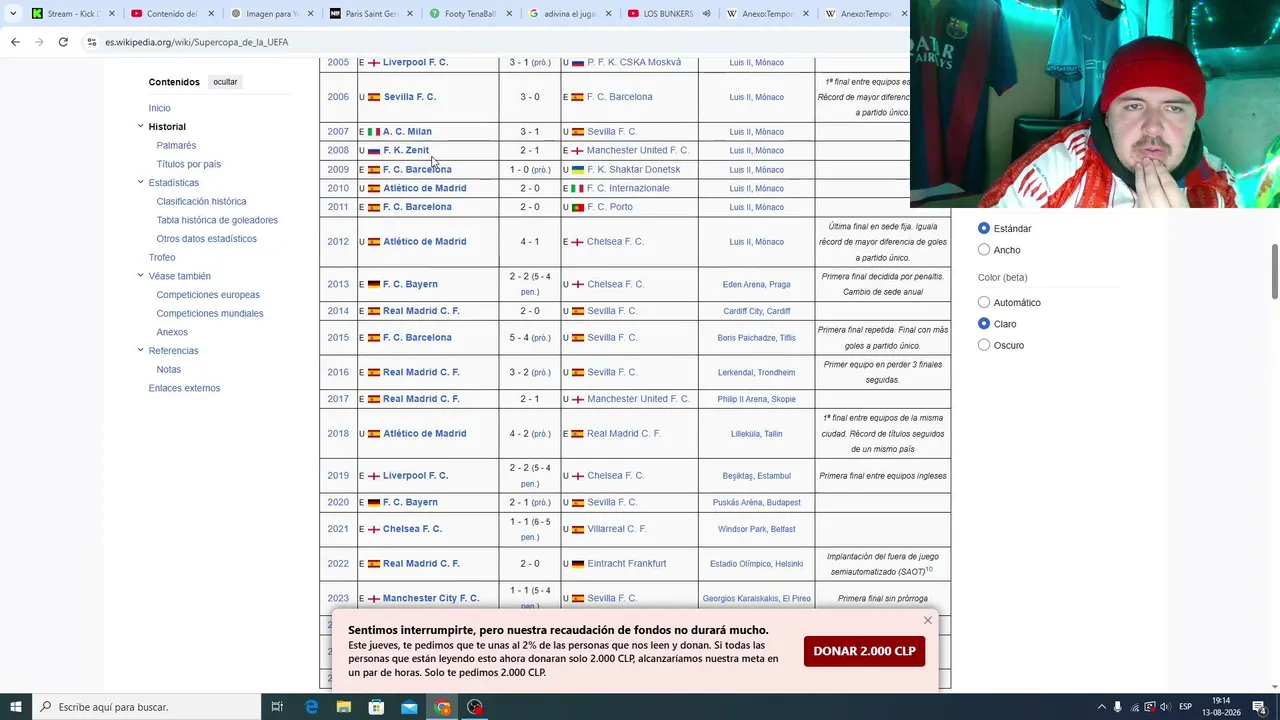Click the DONAR 2.000 CLP button
Screen dimensions: 1280x720
tap(864, 651)
